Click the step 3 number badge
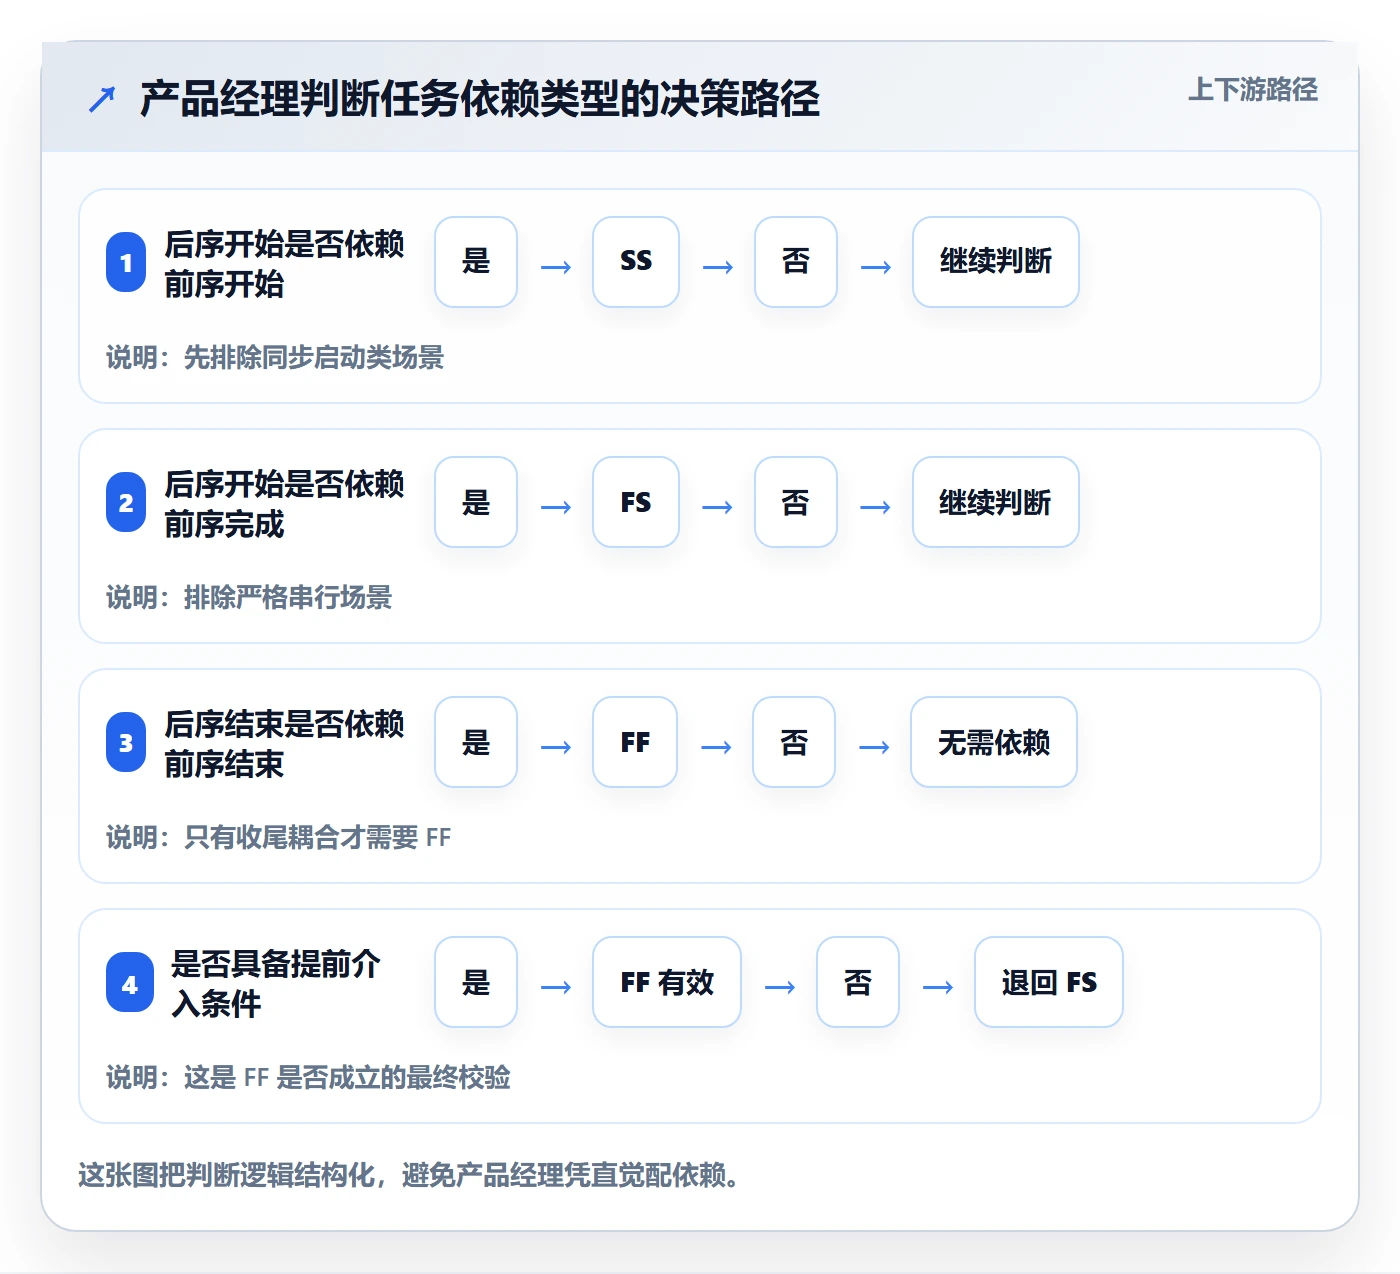 (x=126, y=742)
